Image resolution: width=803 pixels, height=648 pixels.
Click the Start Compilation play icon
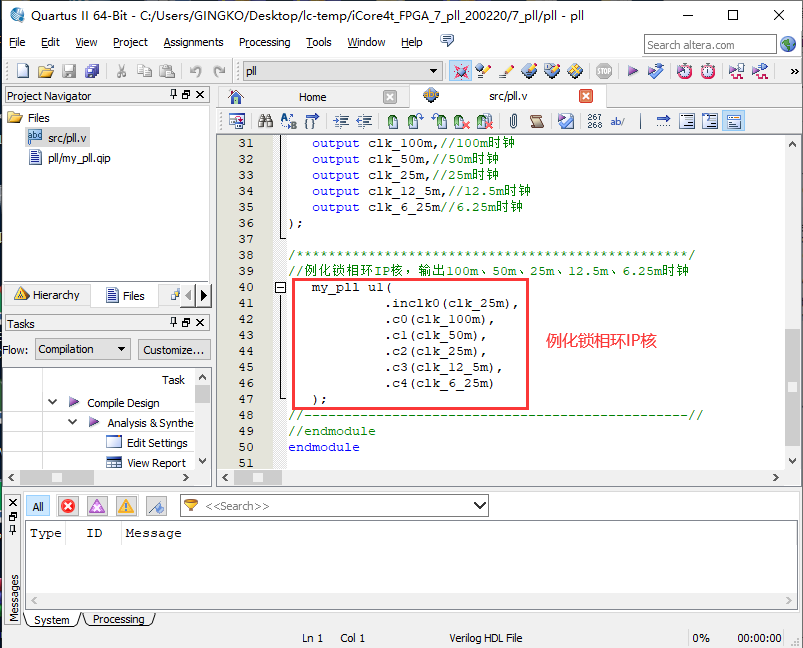coord(632,71)
